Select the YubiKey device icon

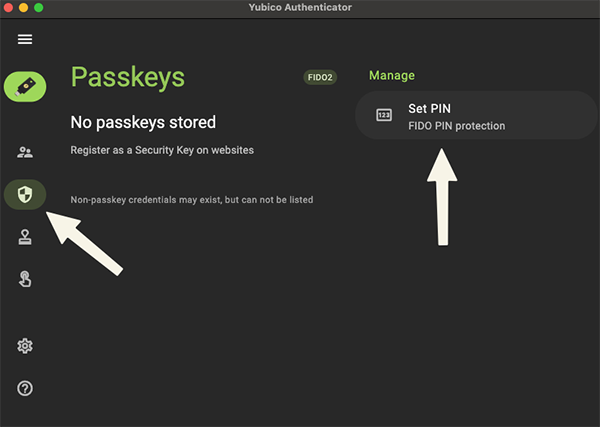(x=25, y=86)
